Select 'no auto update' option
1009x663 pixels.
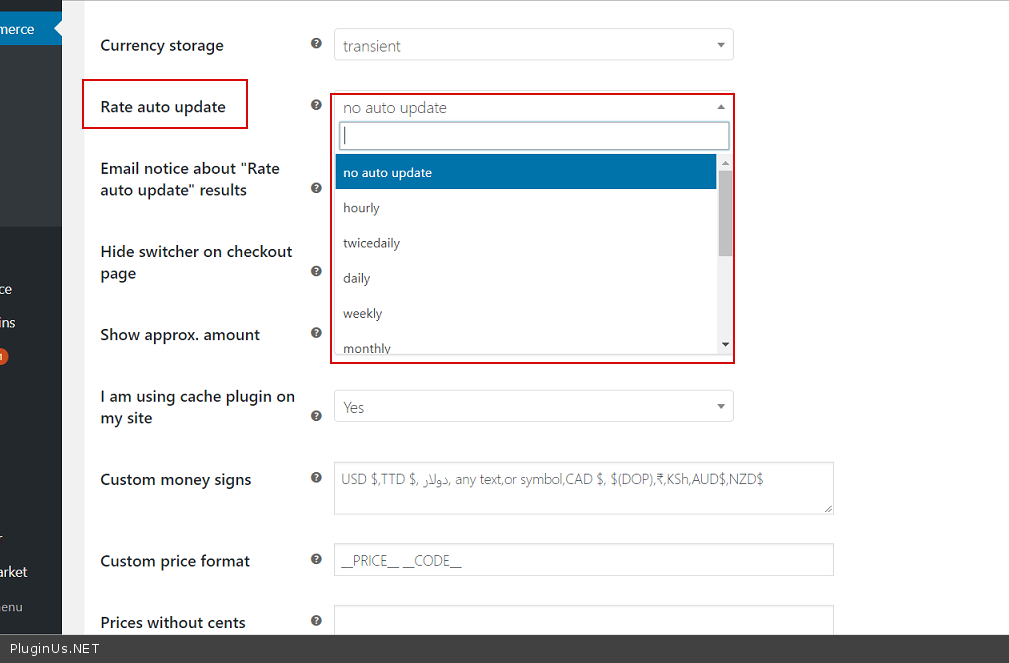526,172
